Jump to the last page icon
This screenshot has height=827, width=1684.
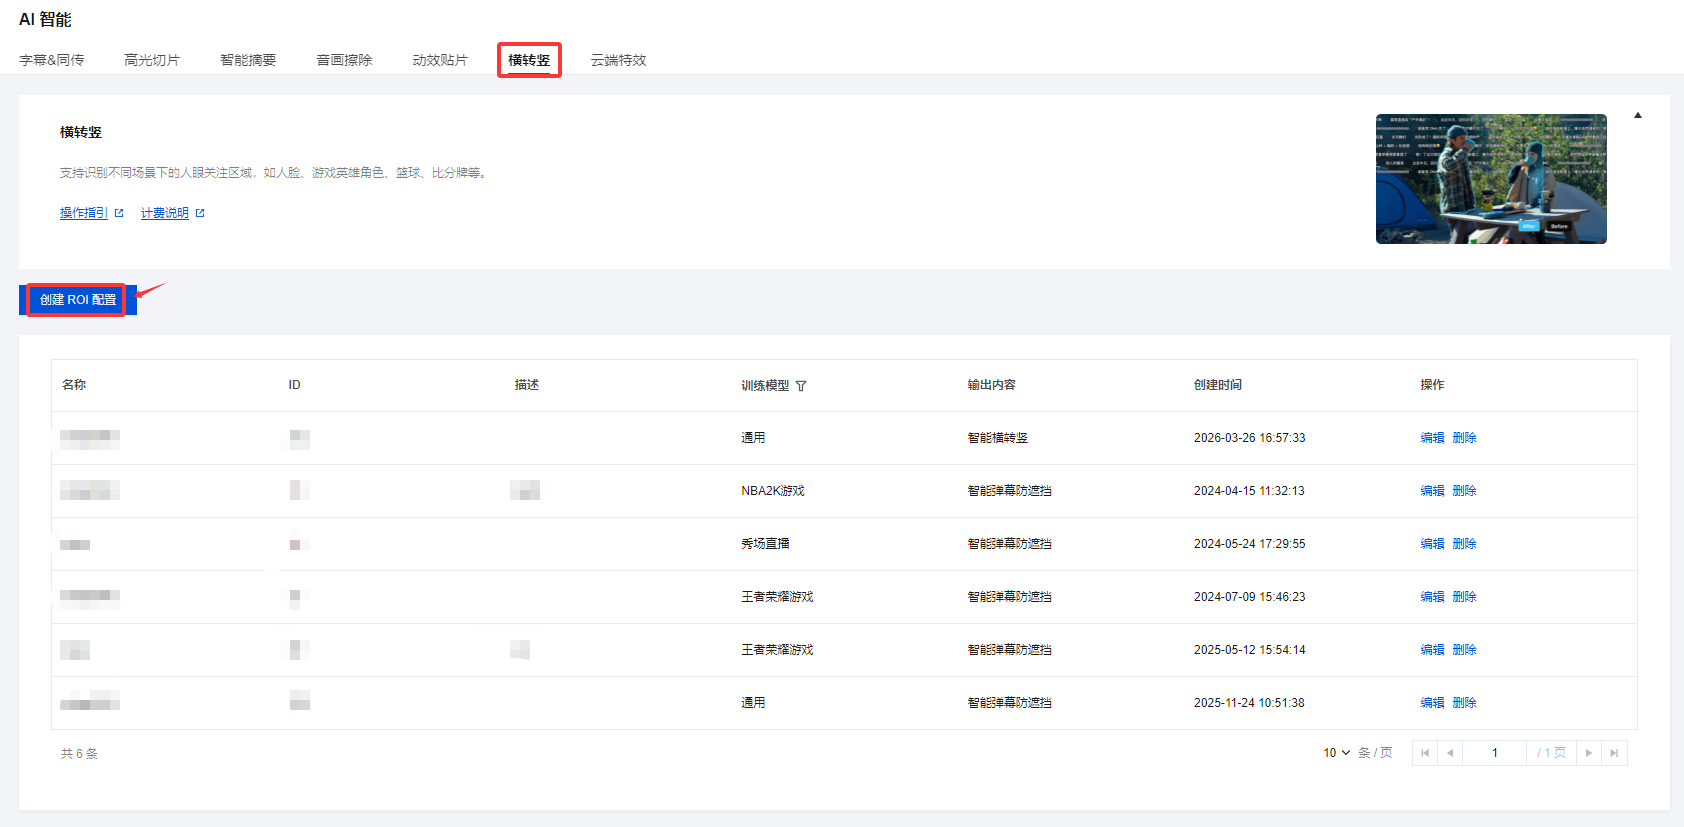point(1614,753)
